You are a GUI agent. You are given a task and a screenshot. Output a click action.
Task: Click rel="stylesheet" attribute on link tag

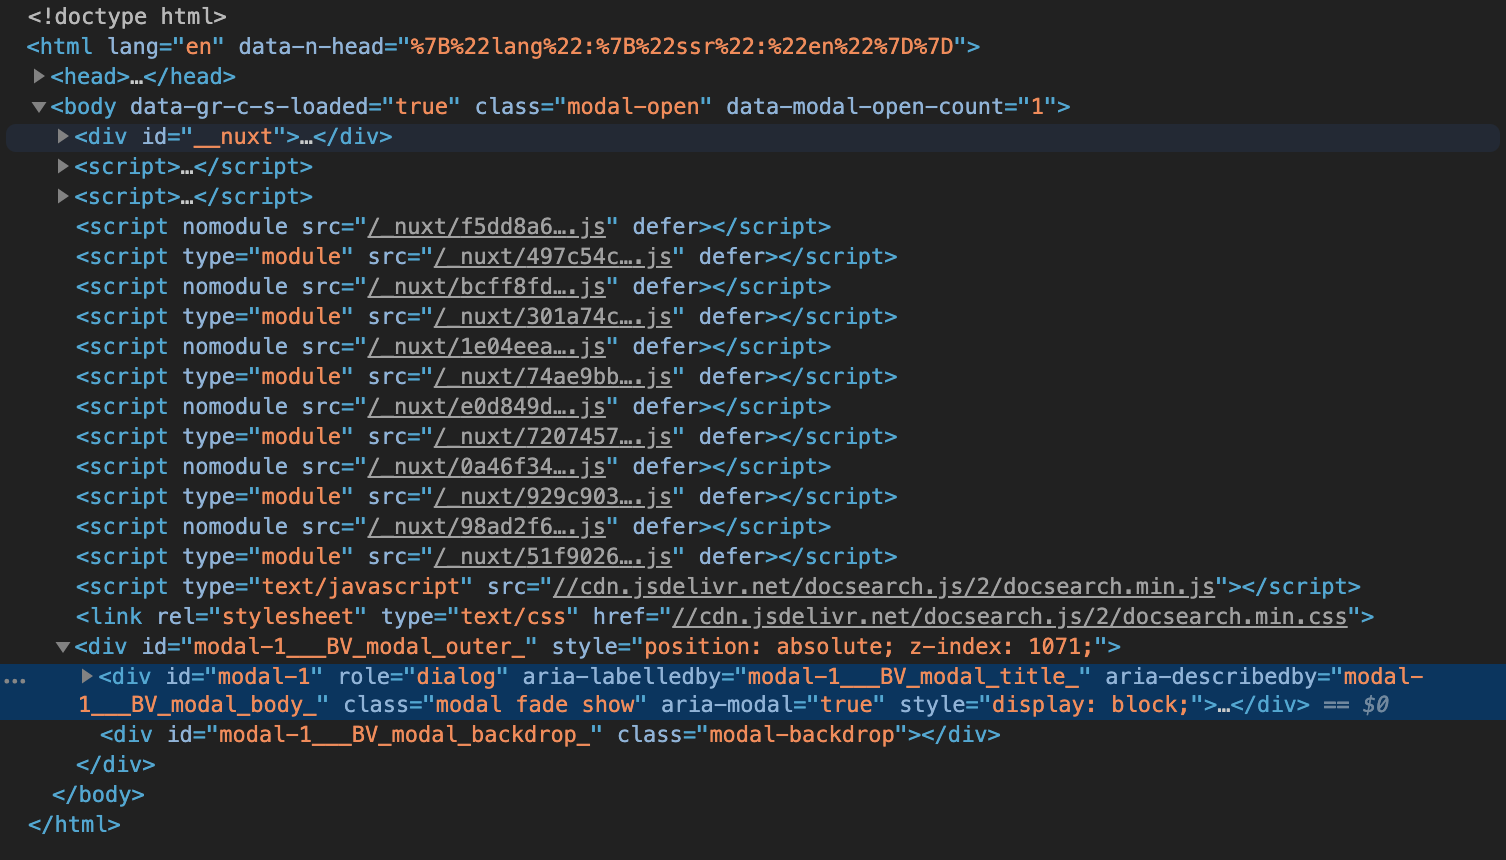click(x=262, y=617)
